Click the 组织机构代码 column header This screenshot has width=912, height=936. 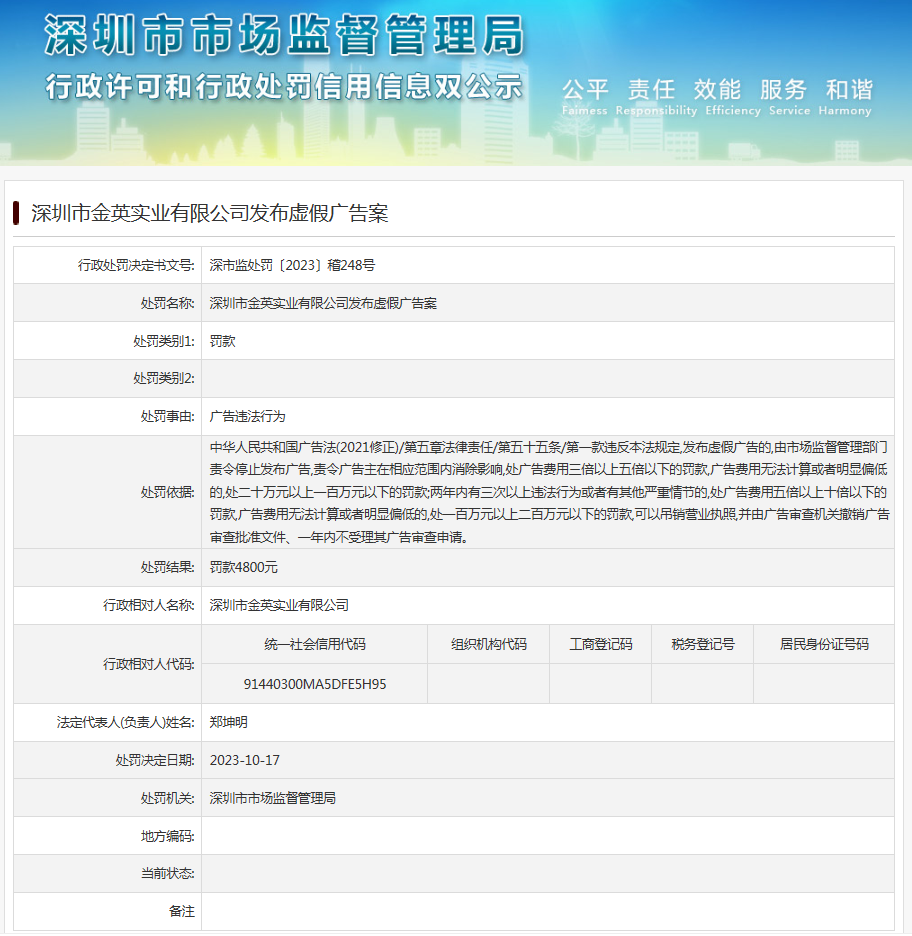pyautogui.click(x=488, y=644)
